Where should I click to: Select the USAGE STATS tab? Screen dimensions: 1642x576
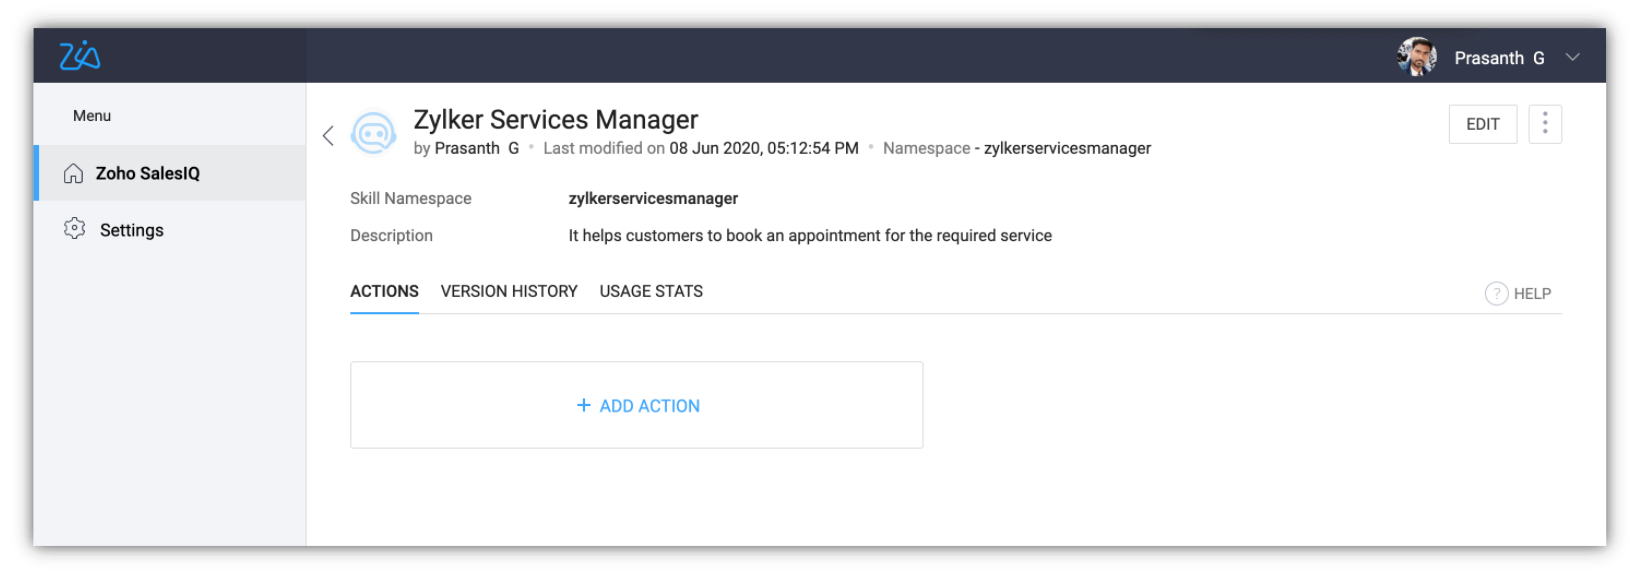coord(651,291)
